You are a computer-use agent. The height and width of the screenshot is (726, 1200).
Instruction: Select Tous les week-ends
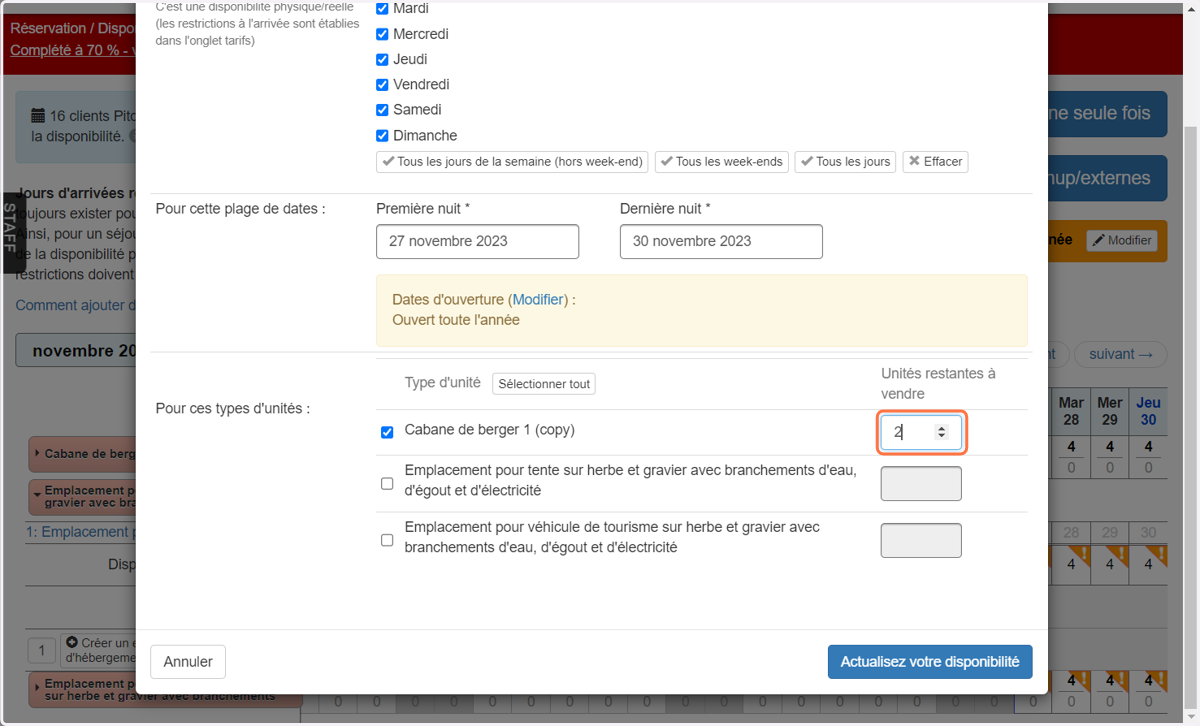[x=722, y=162]
